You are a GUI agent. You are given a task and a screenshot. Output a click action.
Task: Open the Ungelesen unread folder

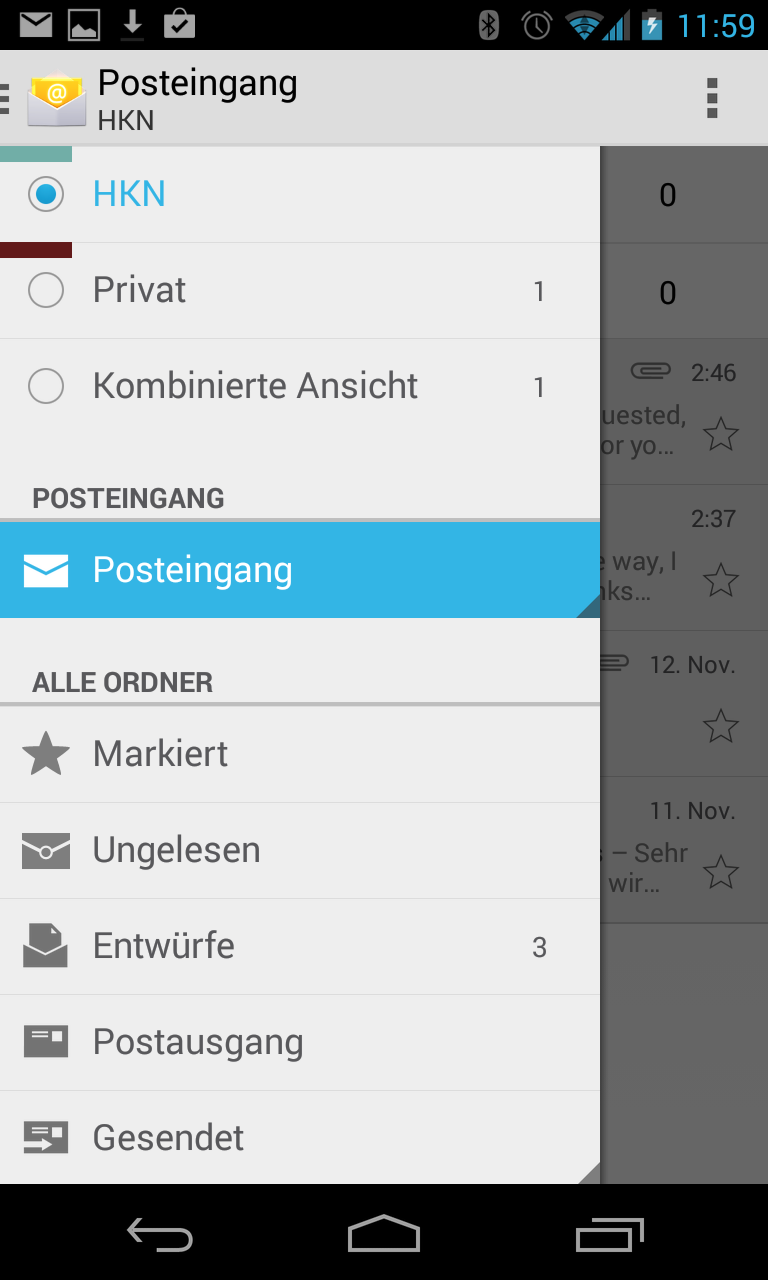pyautogui.click(x=176, y=850)
